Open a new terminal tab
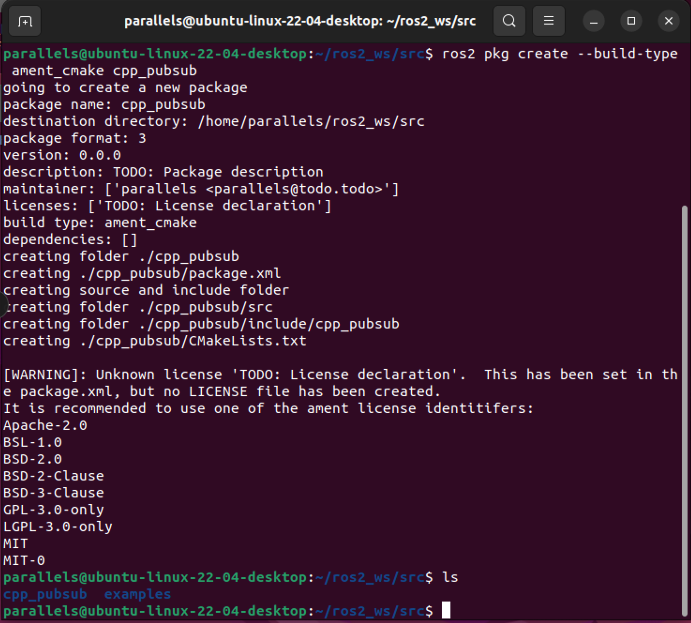The image size is (691, 623). (25, 20)
